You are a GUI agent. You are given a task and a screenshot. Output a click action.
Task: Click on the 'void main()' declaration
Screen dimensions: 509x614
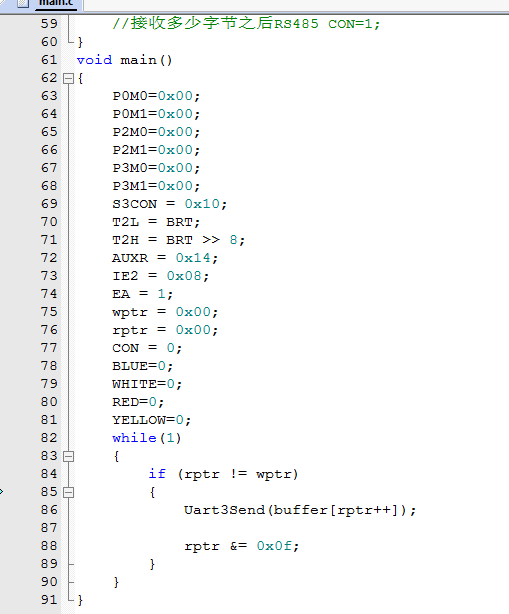125,60
